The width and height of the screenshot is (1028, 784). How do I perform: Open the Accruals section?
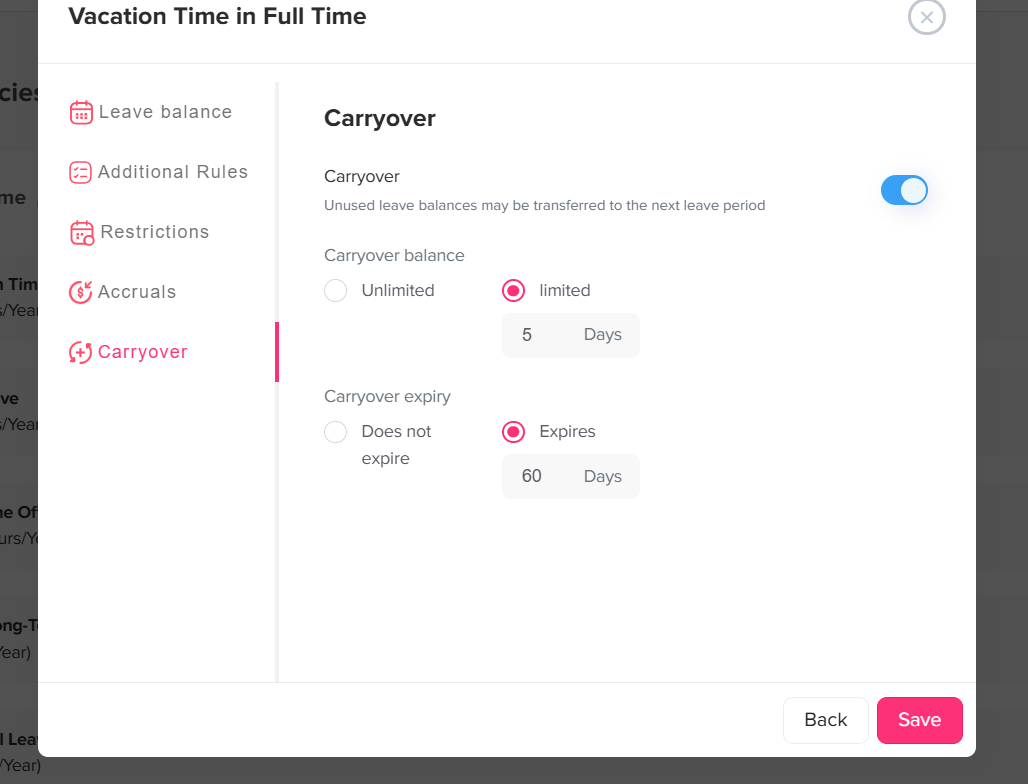coord(137,292)
